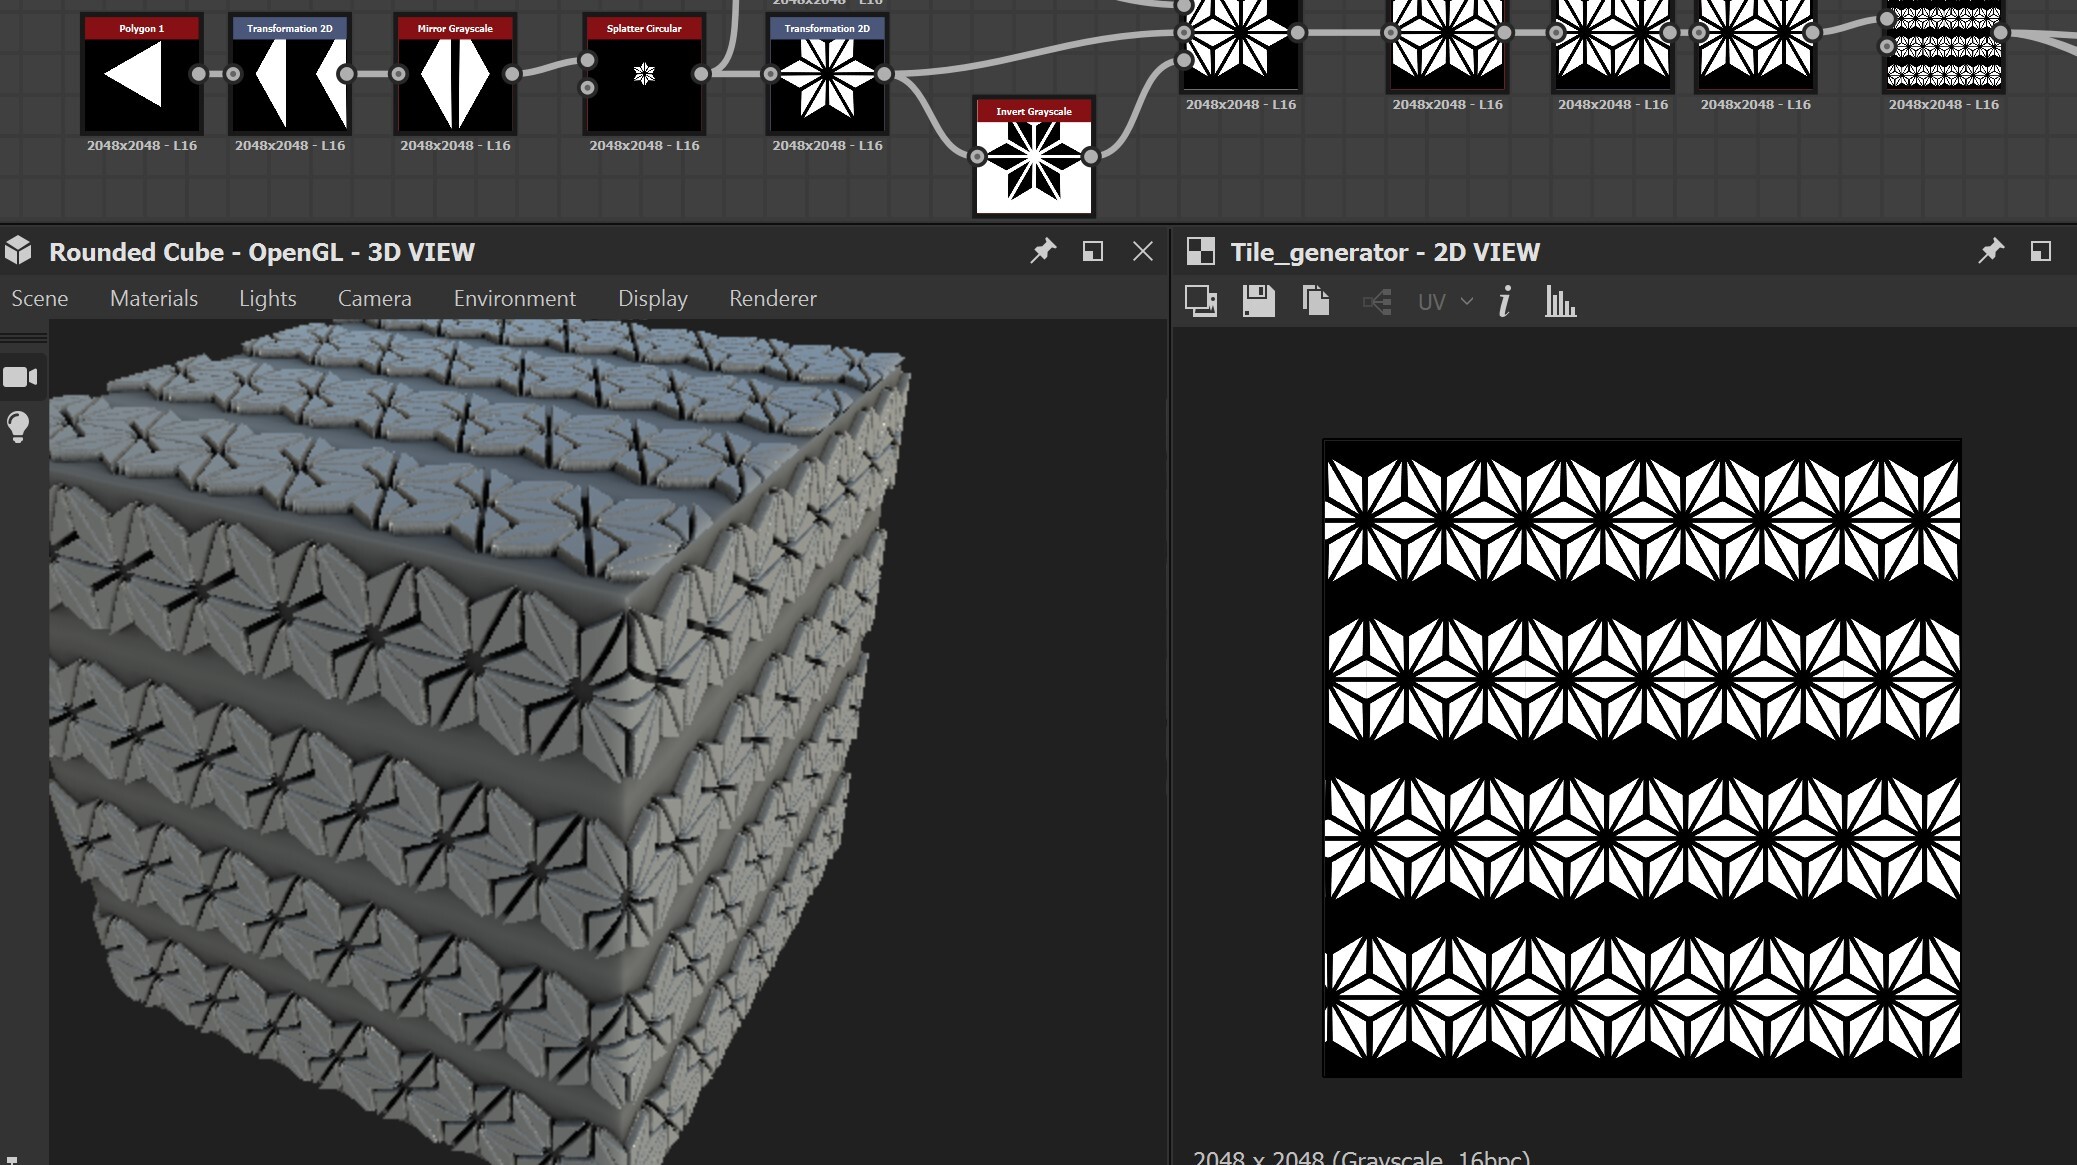Click the camera icon in the 3D view
This screenshot has width=2077, height=1165.
coord(20,377)
